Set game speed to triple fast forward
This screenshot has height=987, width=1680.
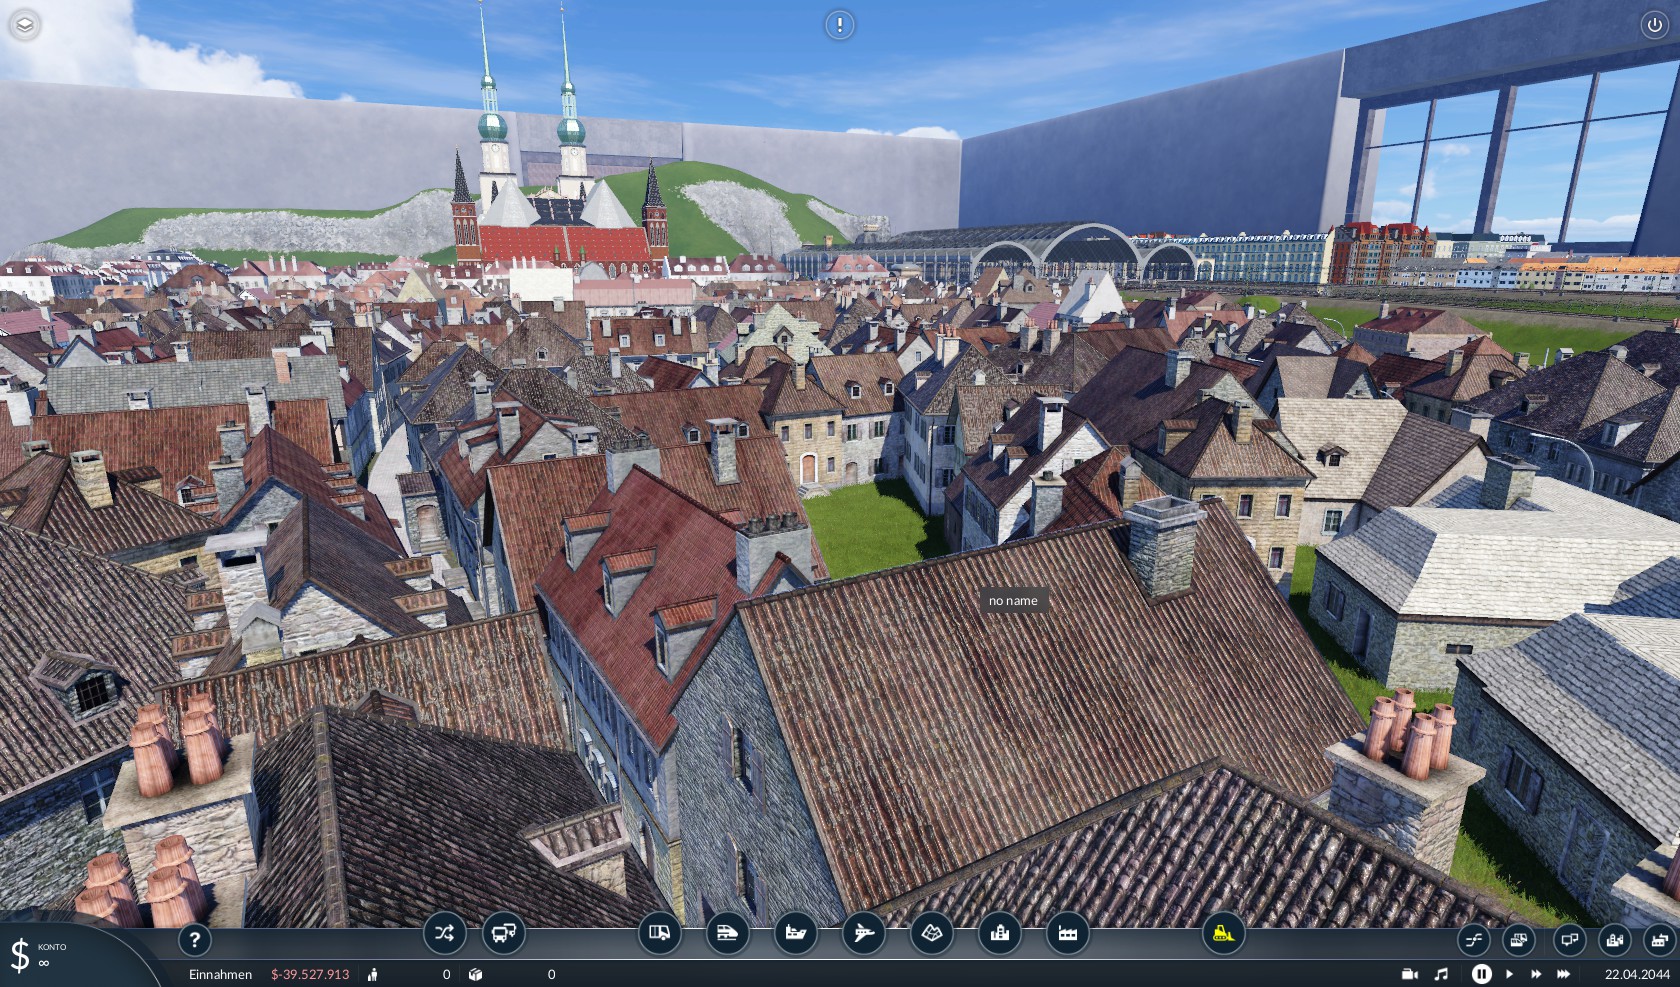(1563, 974)
